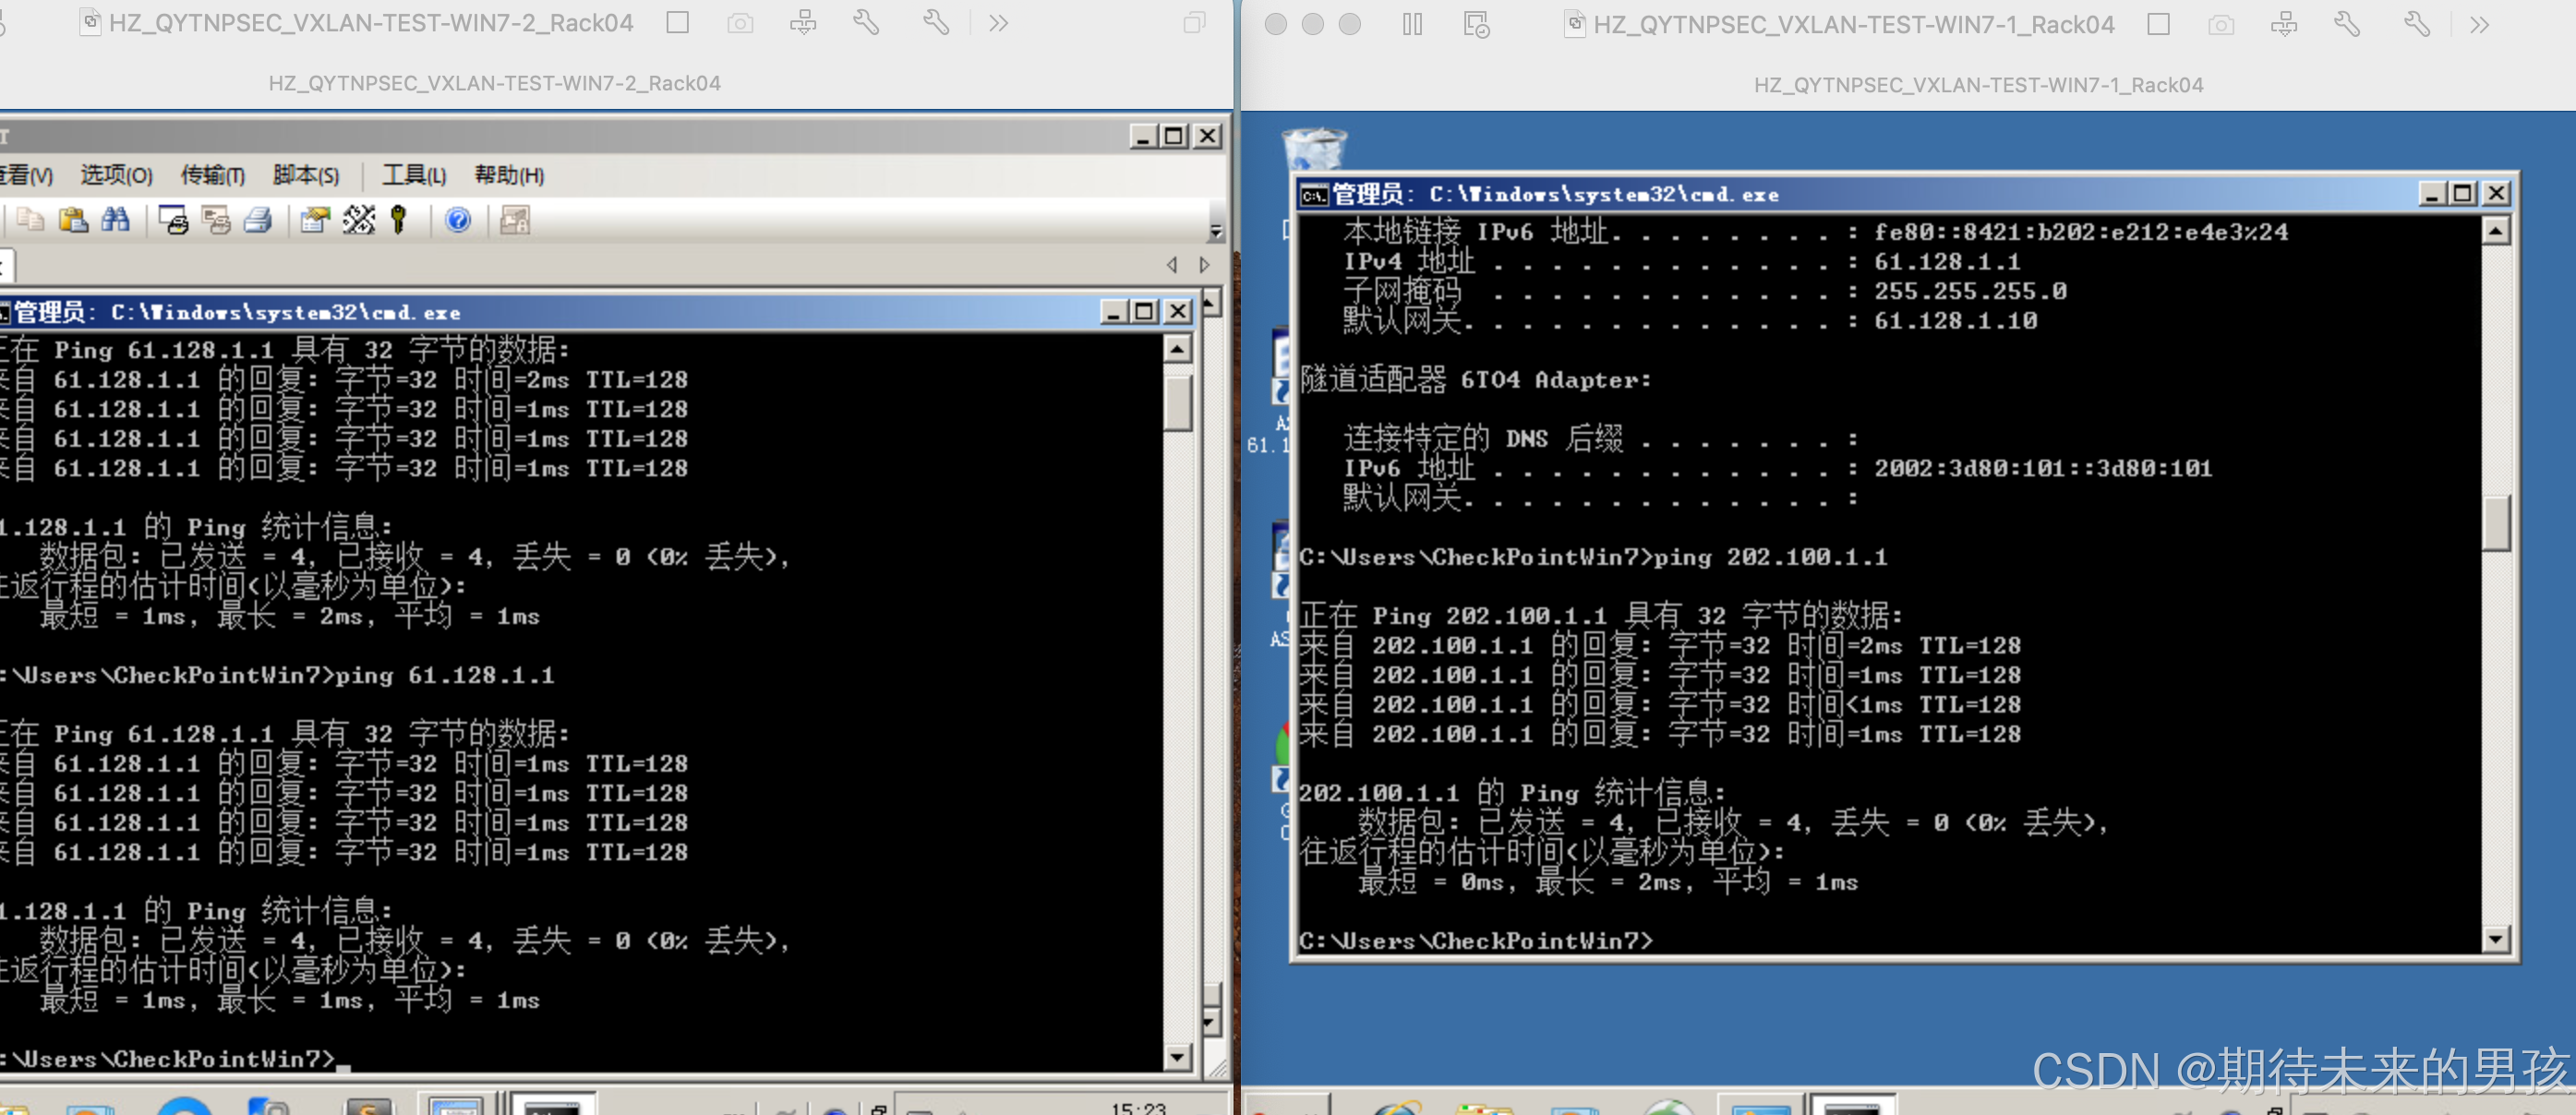Click the printer icon in toolbar
2576x1115 pixels.
point(258,219)
